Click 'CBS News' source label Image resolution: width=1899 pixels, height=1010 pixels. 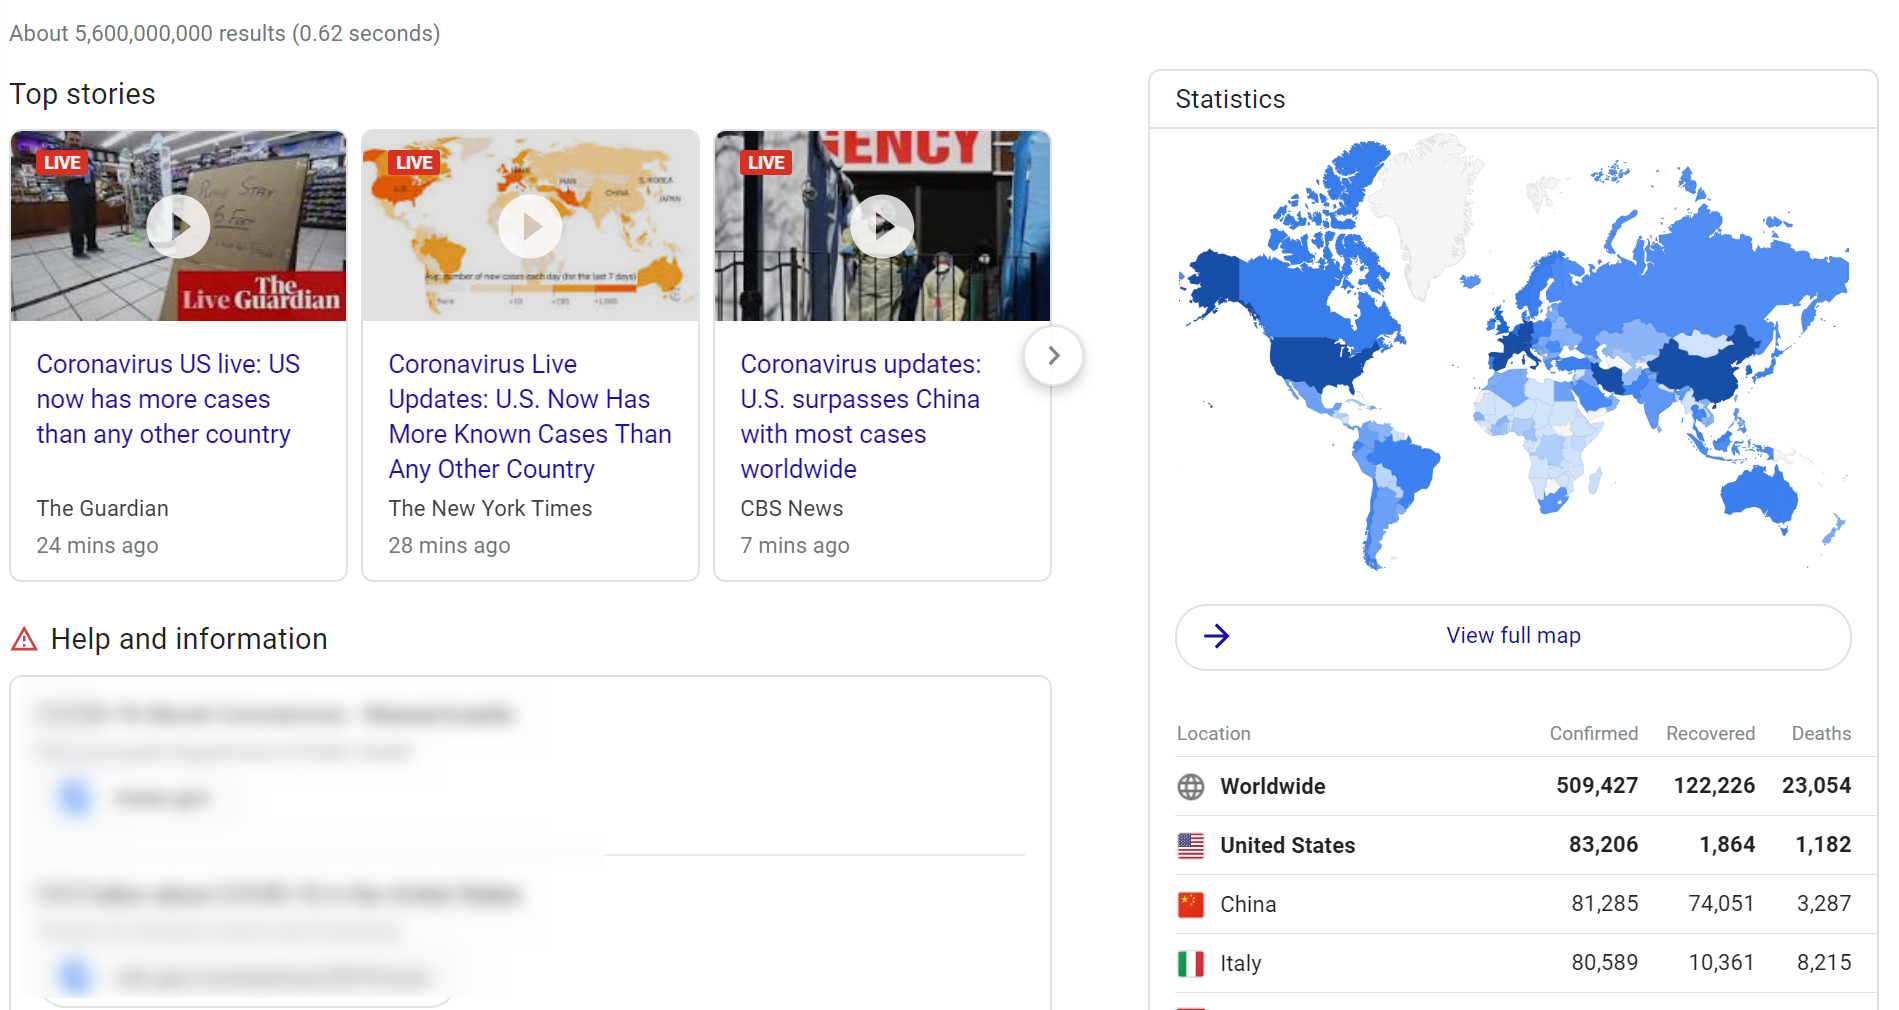pos(791,509)
